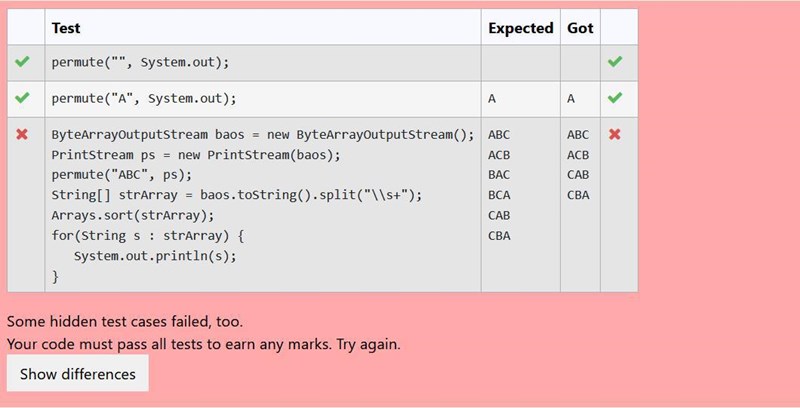Click the red X right of the Got column

point(615,134)
